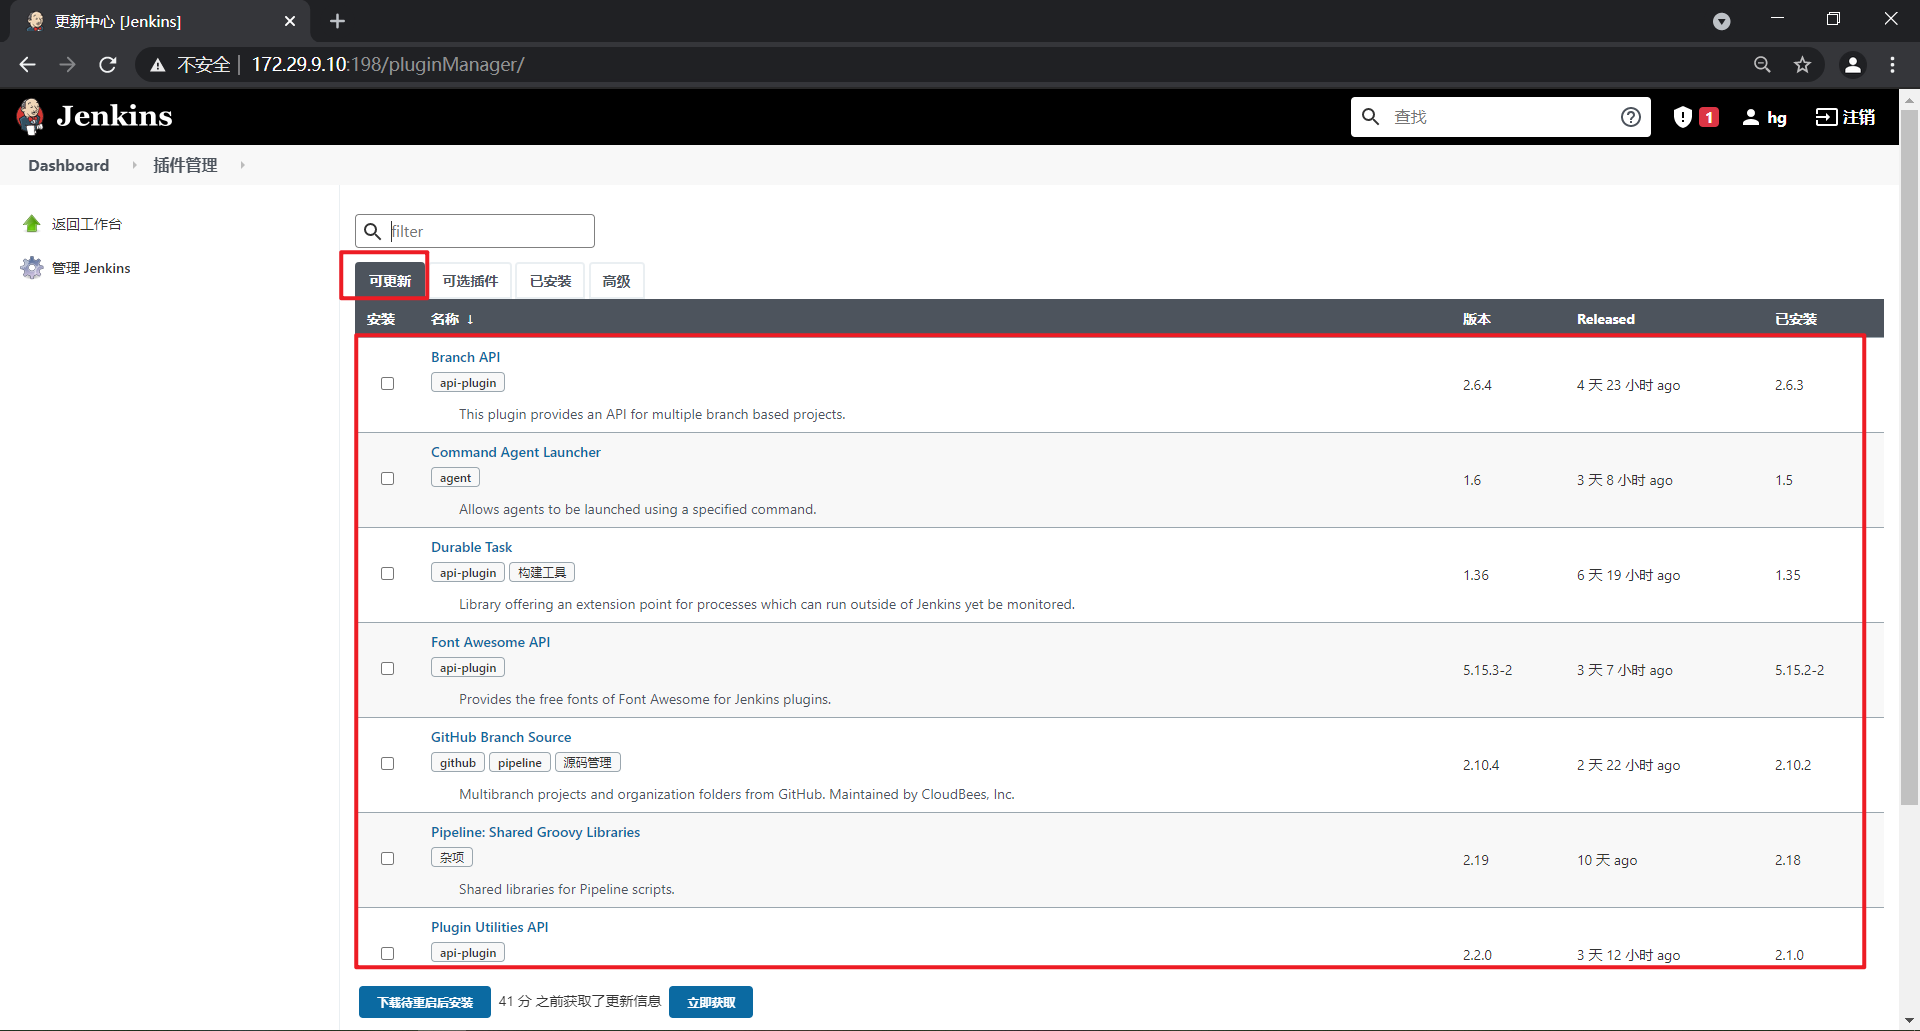This screenshot has width=1920, height=1031.
Task: Click the 管理 Jenkins sidebar link
Action: coord(91,268)
